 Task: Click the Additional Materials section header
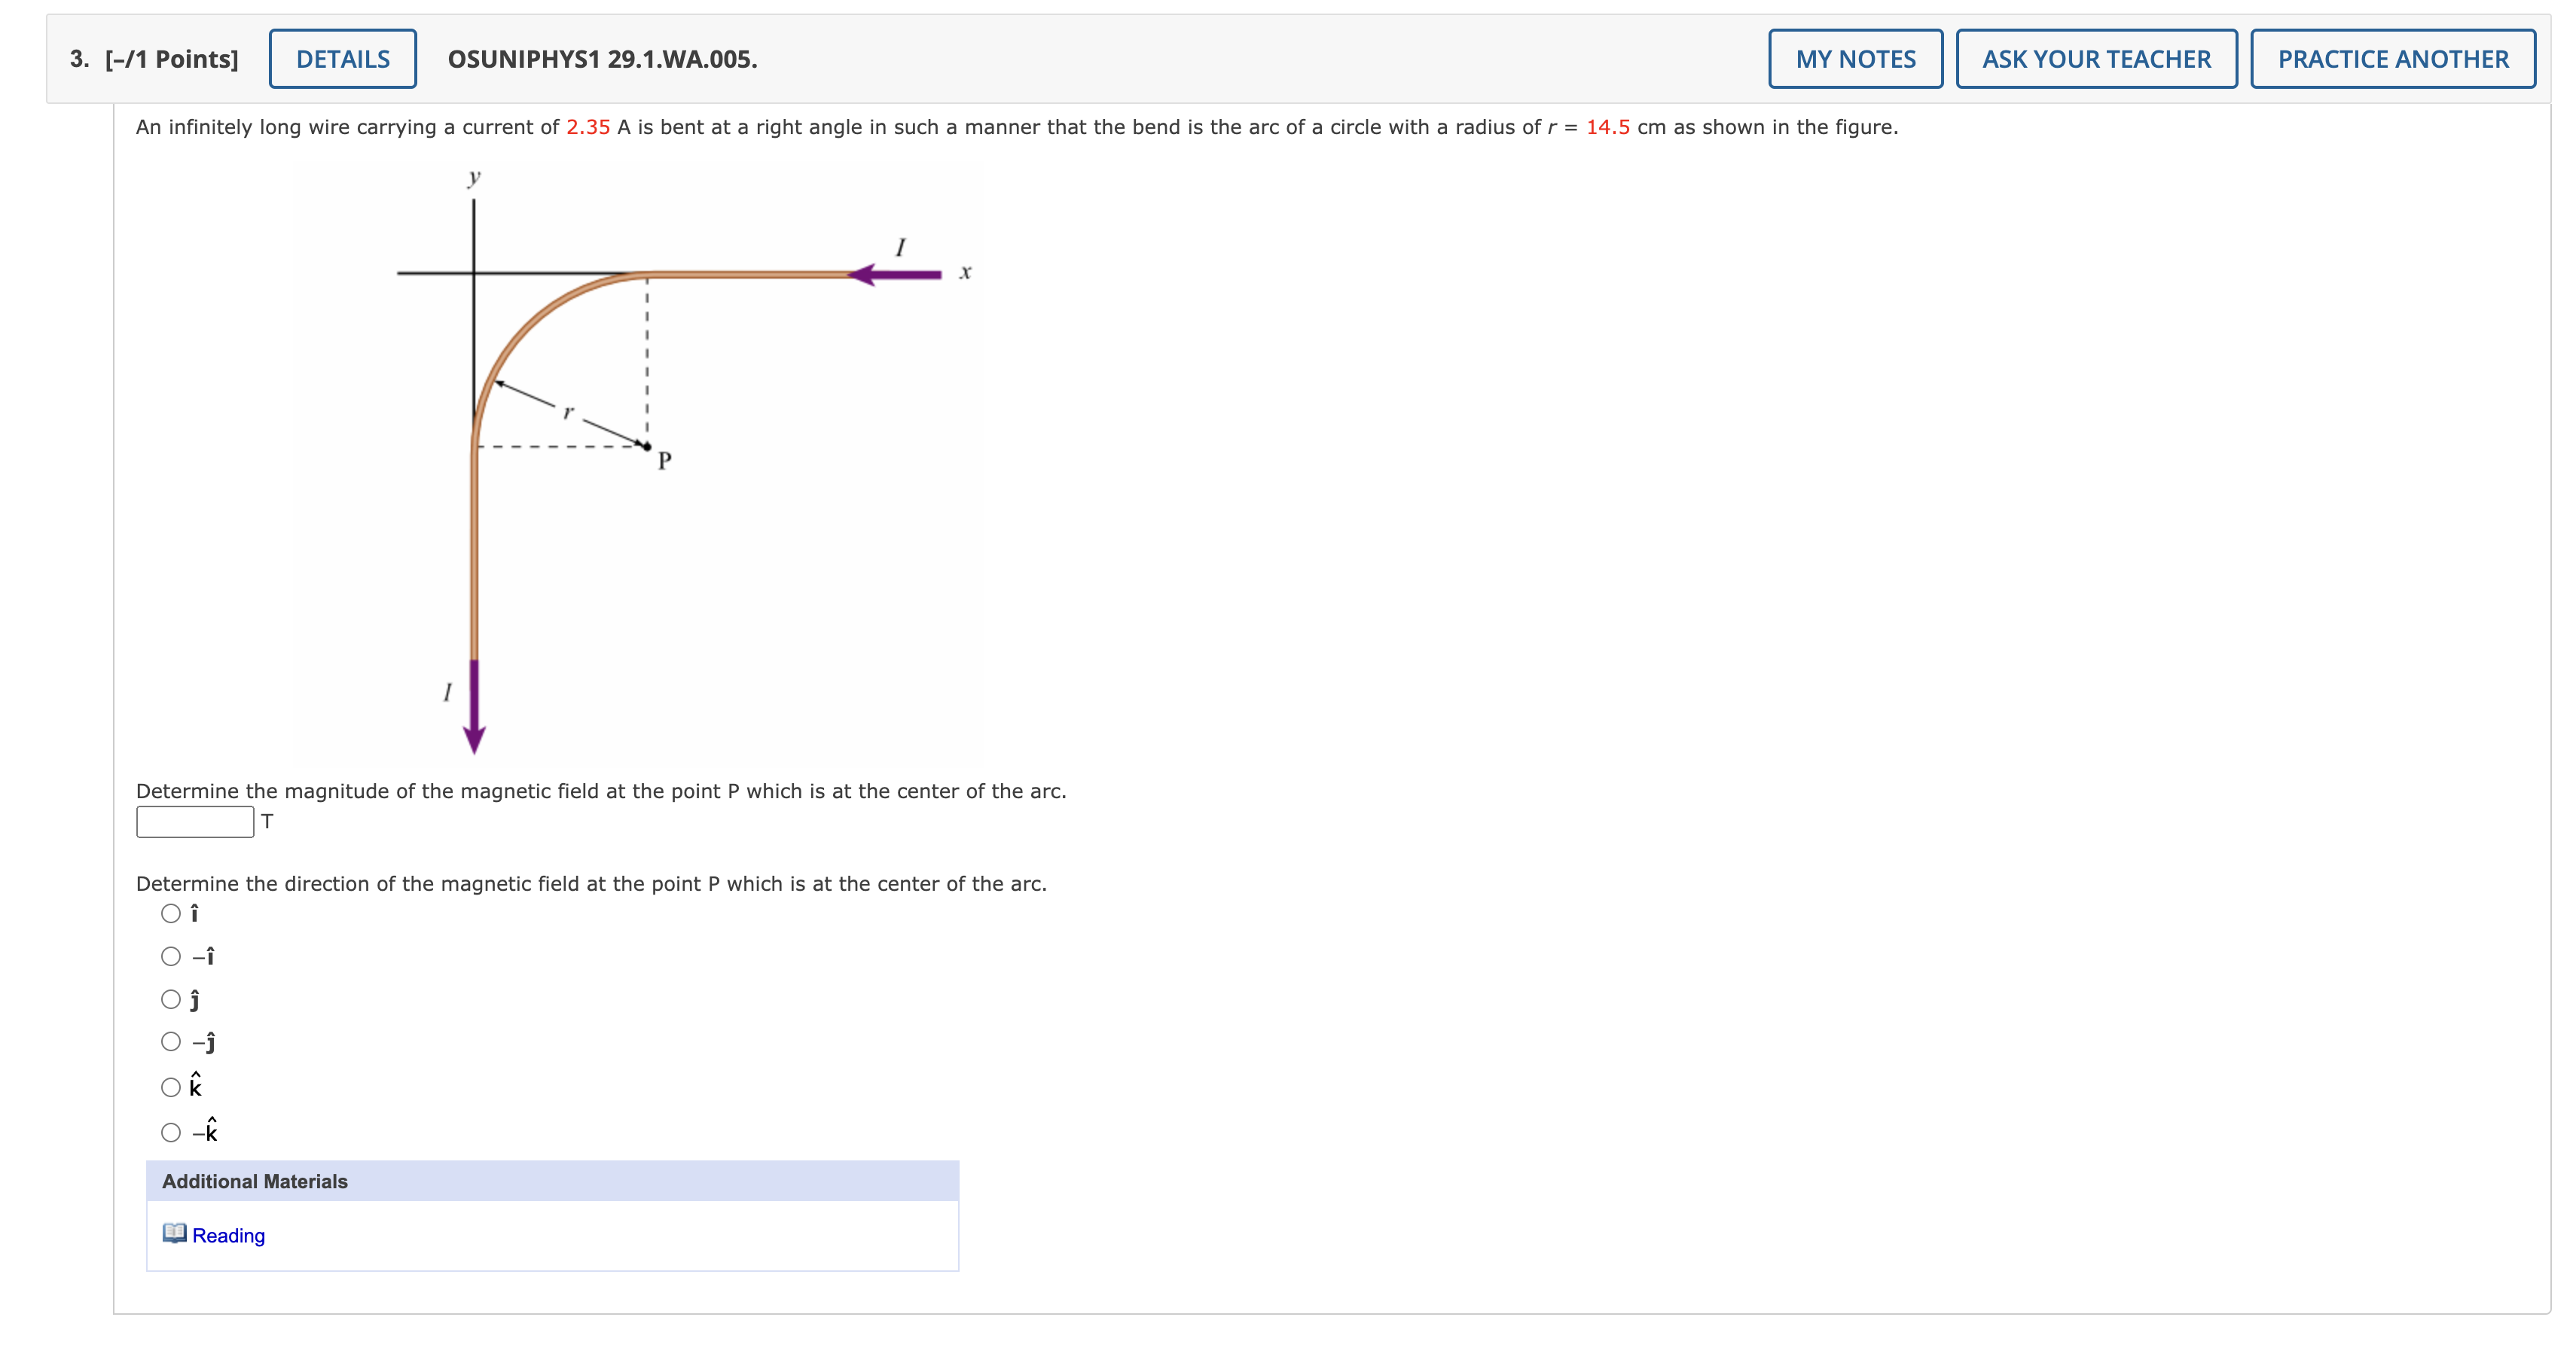point(255,1181)
